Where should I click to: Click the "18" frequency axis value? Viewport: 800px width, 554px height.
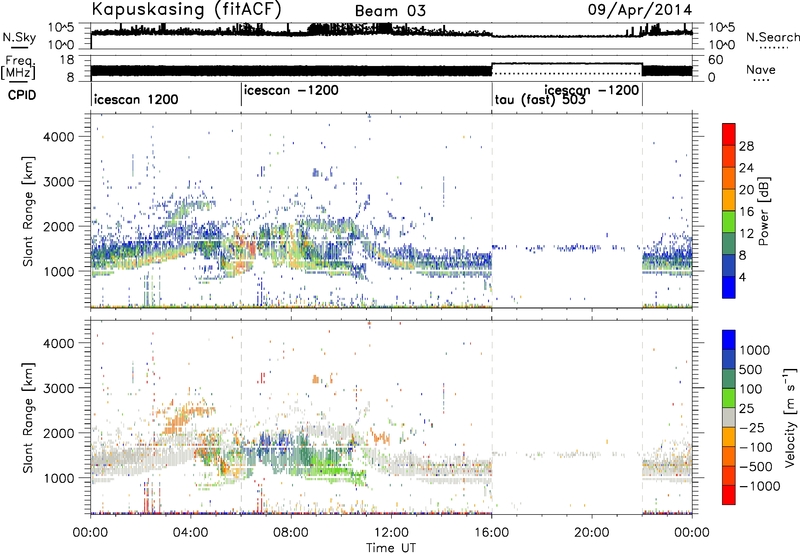[67, 60]
